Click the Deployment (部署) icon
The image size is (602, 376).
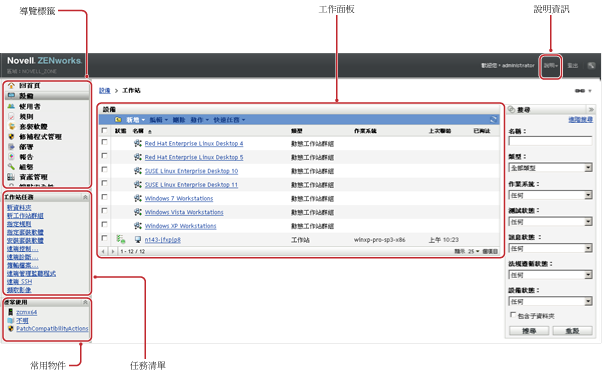pyautogui.click(x=12, y=147)
